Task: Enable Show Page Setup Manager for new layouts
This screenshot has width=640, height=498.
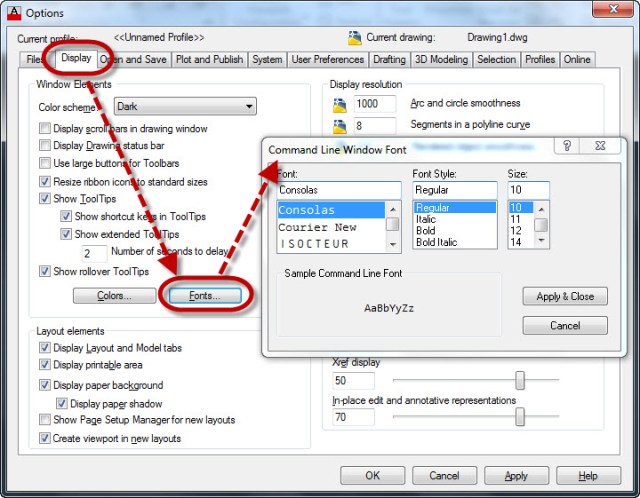Action: point(45,420)
